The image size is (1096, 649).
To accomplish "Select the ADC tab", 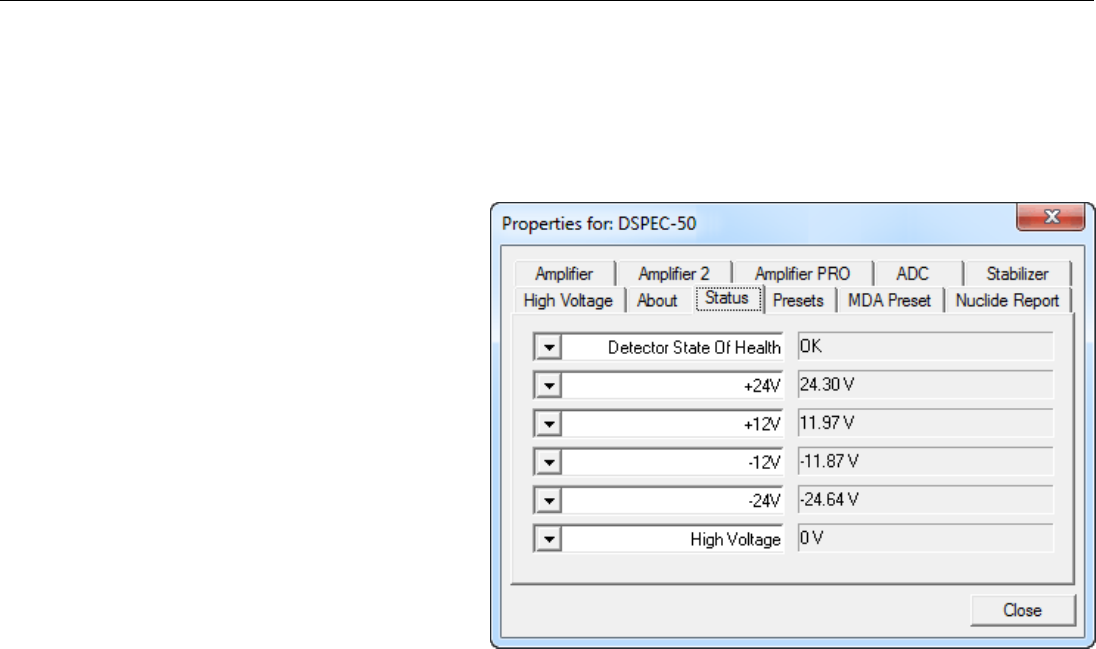I will pos(912,273).
